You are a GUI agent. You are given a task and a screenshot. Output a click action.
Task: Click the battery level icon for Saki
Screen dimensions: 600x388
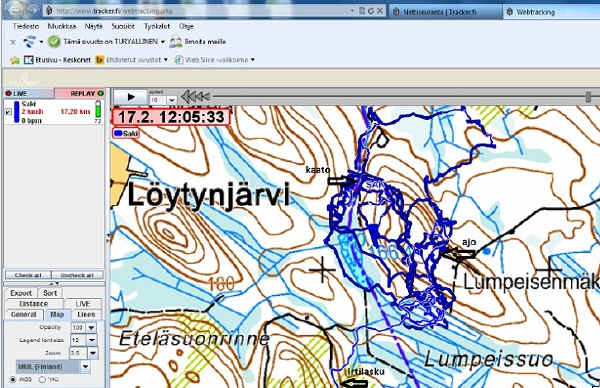pyautogui.click(x=98, y=109)
